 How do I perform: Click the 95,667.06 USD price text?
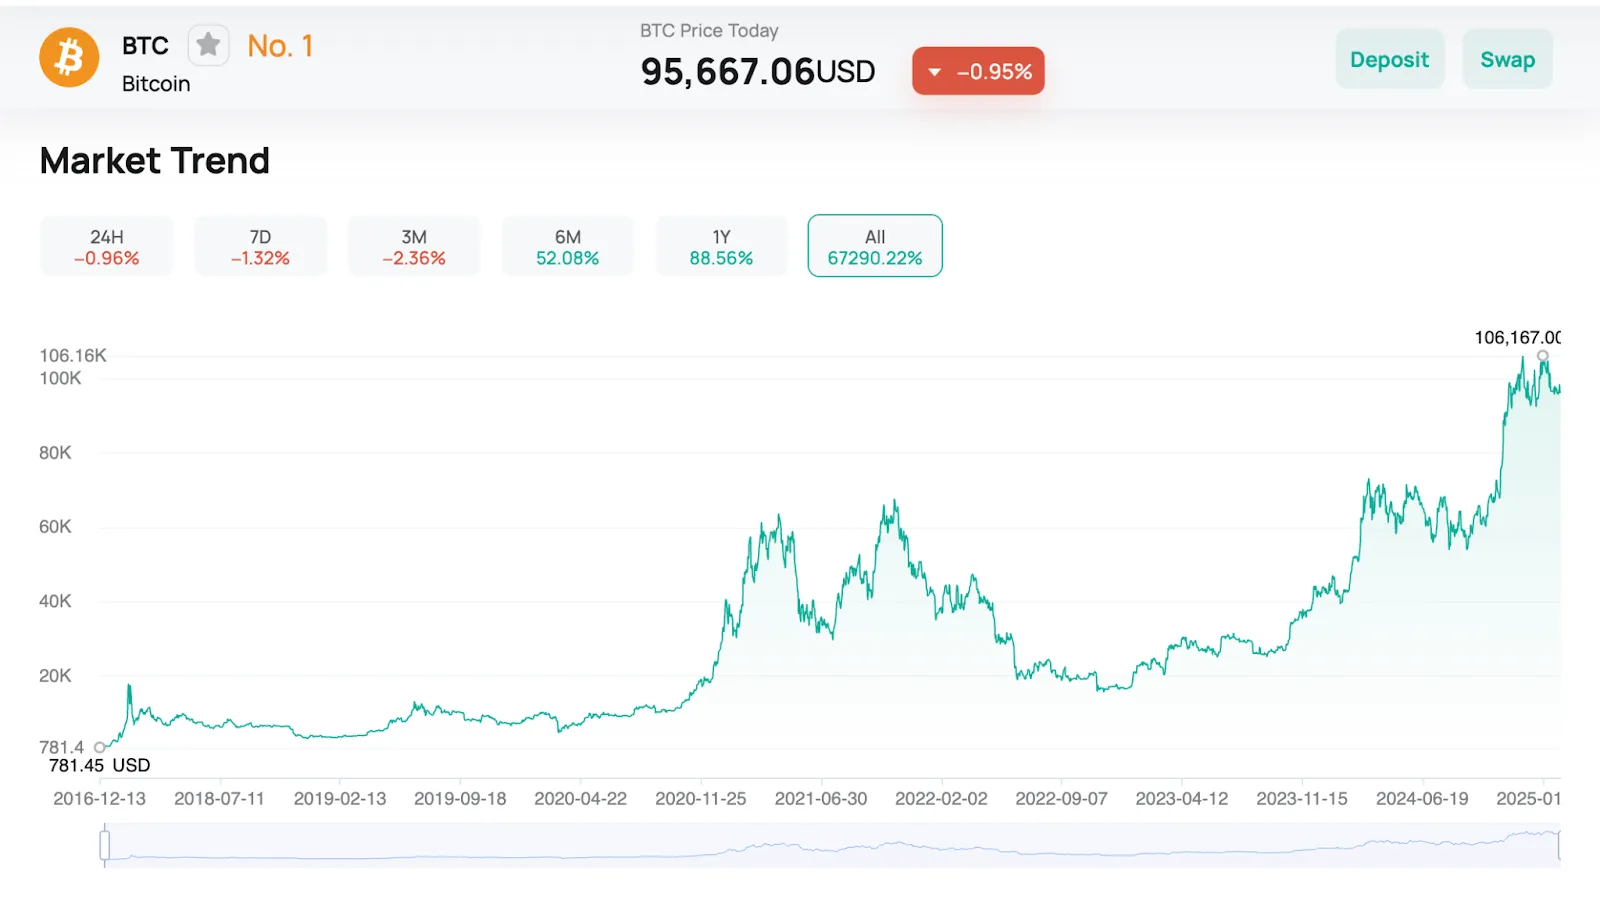tap(757, 72)
